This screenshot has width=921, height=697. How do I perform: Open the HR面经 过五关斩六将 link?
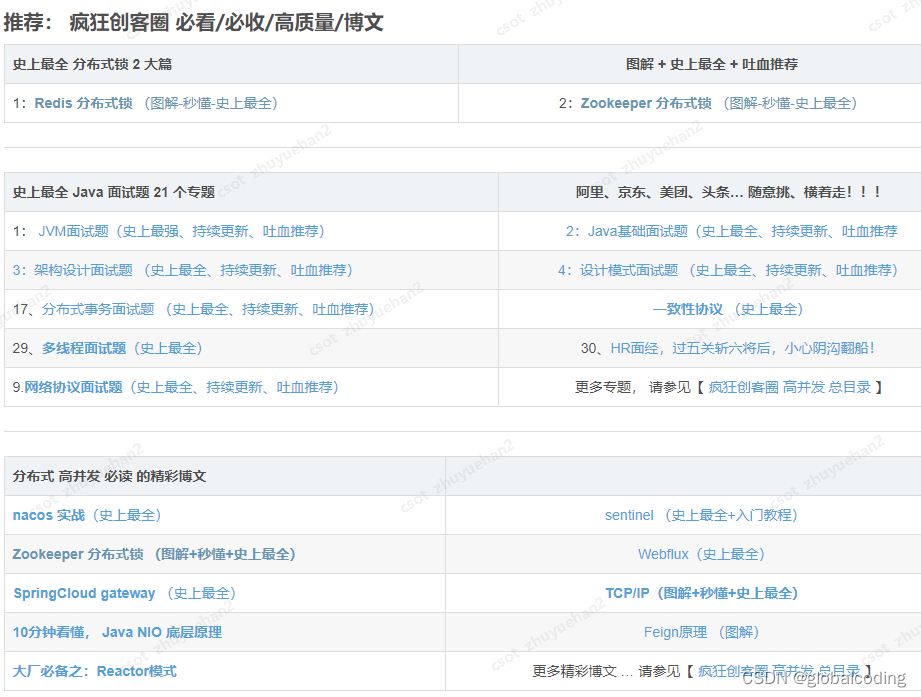[x=742, y=348]
